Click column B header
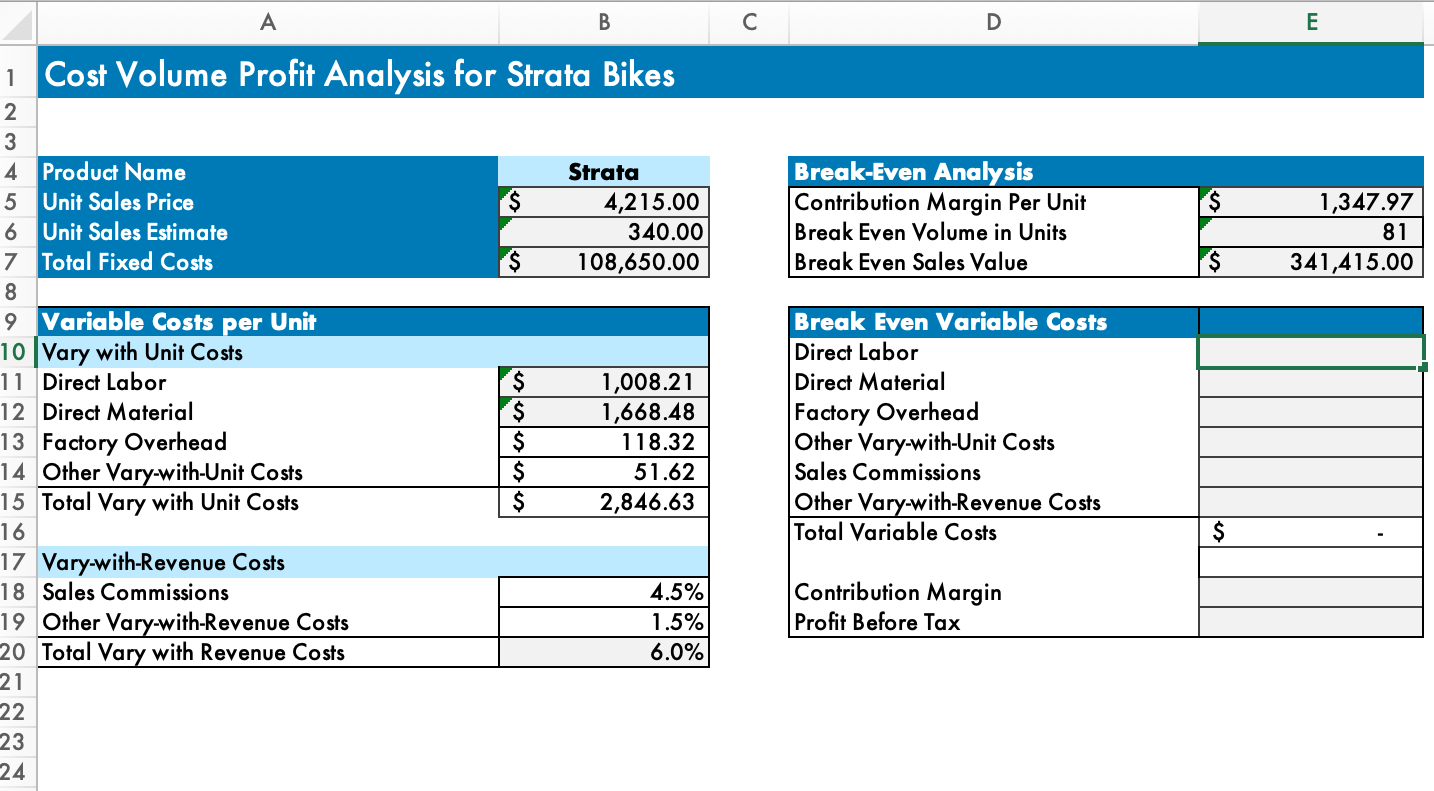Viewport: 1434px width, 791px height. 603,21
